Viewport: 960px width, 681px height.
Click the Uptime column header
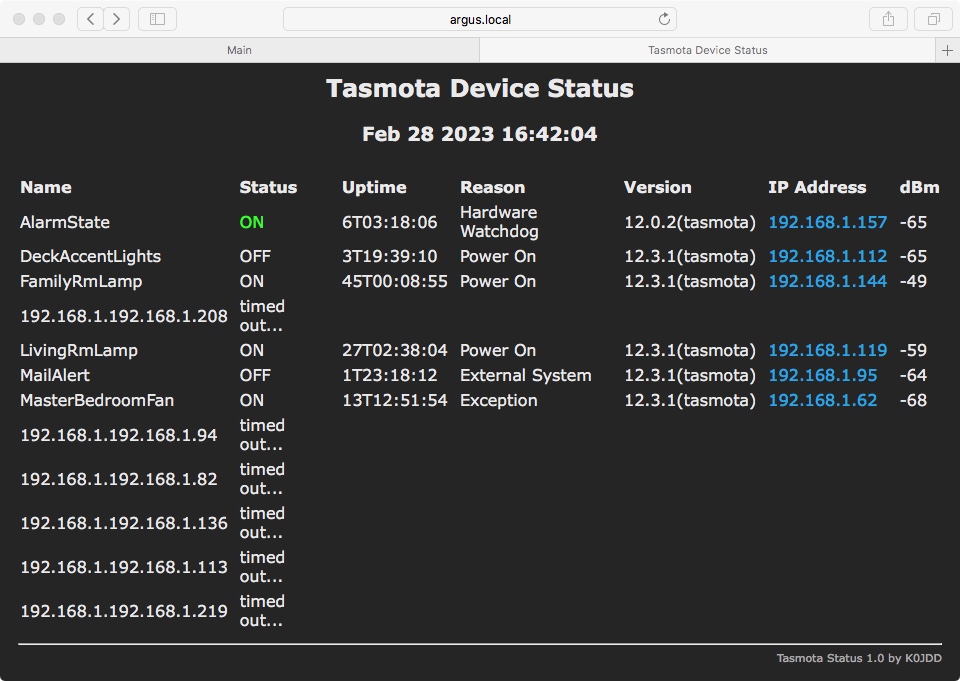click(374, 187)
